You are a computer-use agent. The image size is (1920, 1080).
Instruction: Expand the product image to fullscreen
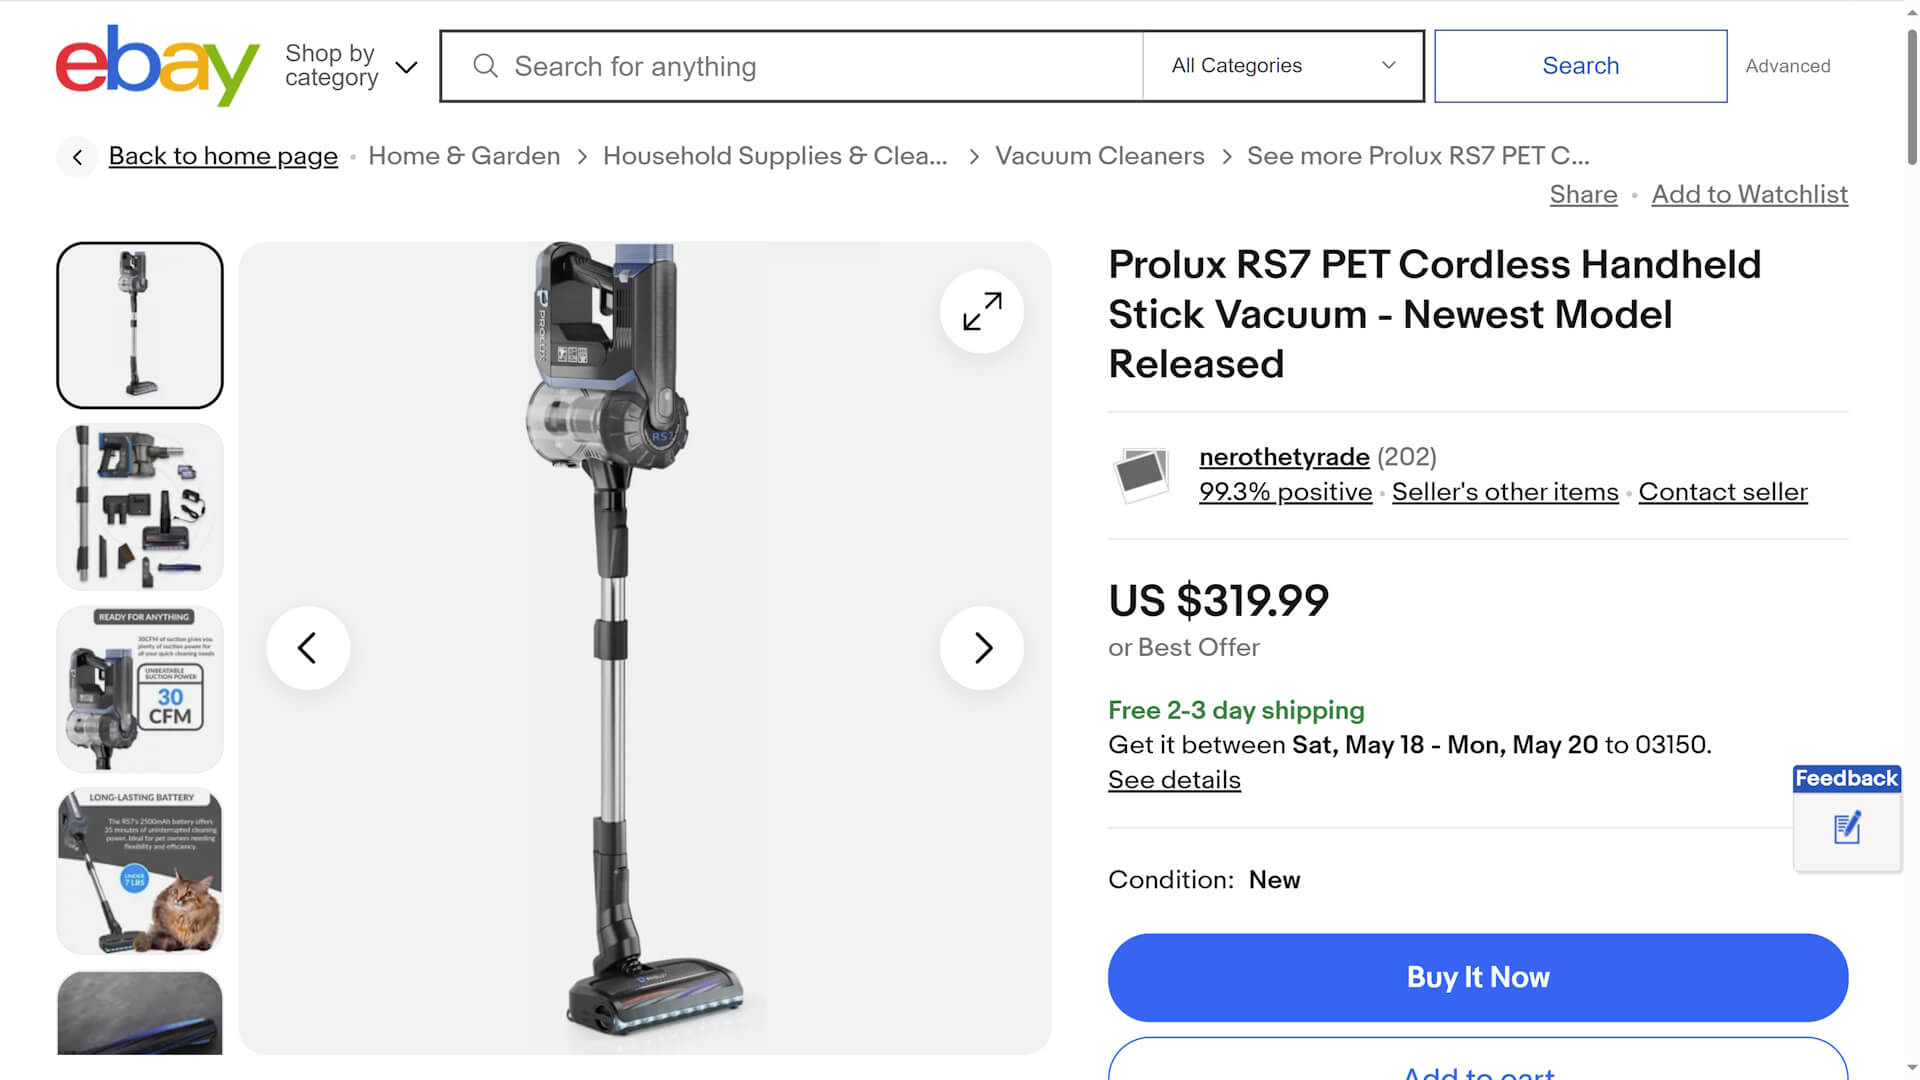[x=981, y=311]
